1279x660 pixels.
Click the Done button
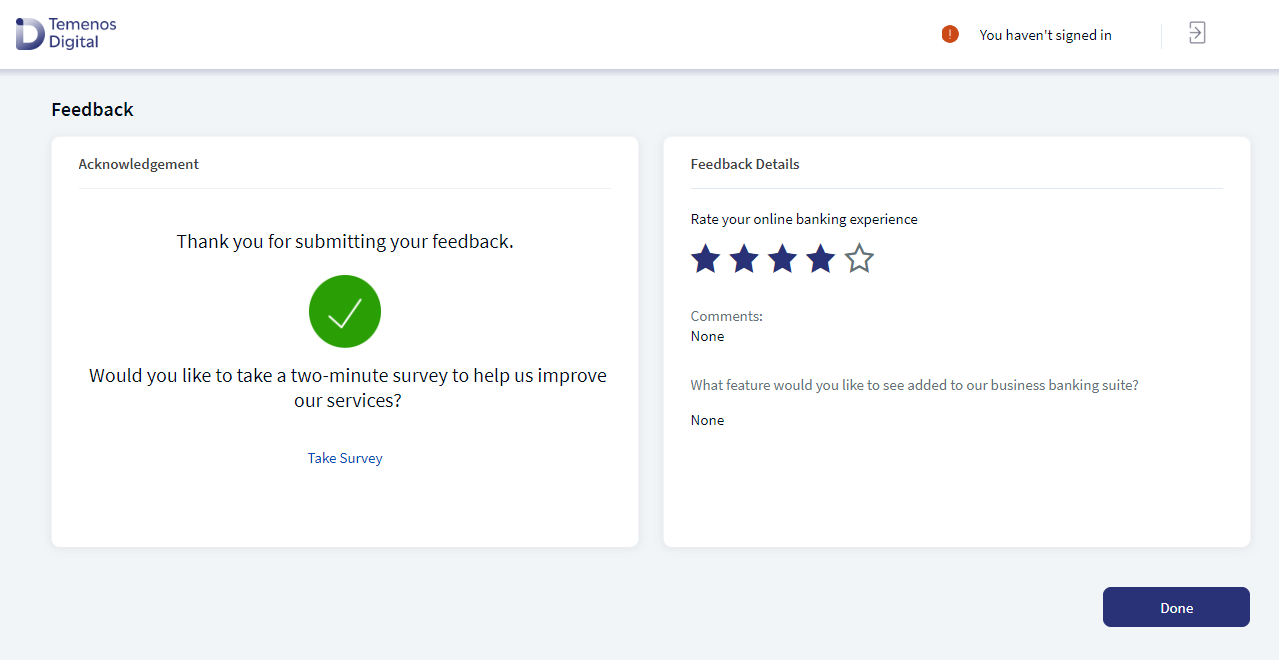1176,607
